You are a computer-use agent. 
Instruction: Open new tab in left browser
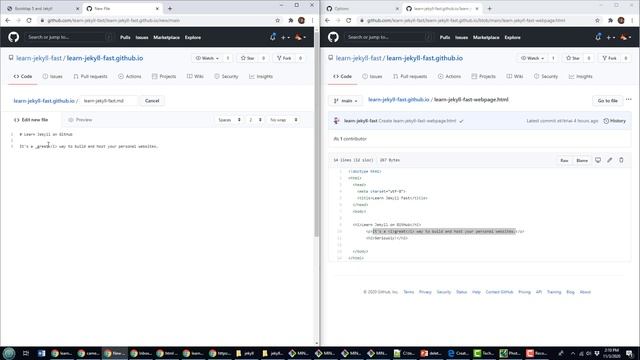[x=170, y=9]
